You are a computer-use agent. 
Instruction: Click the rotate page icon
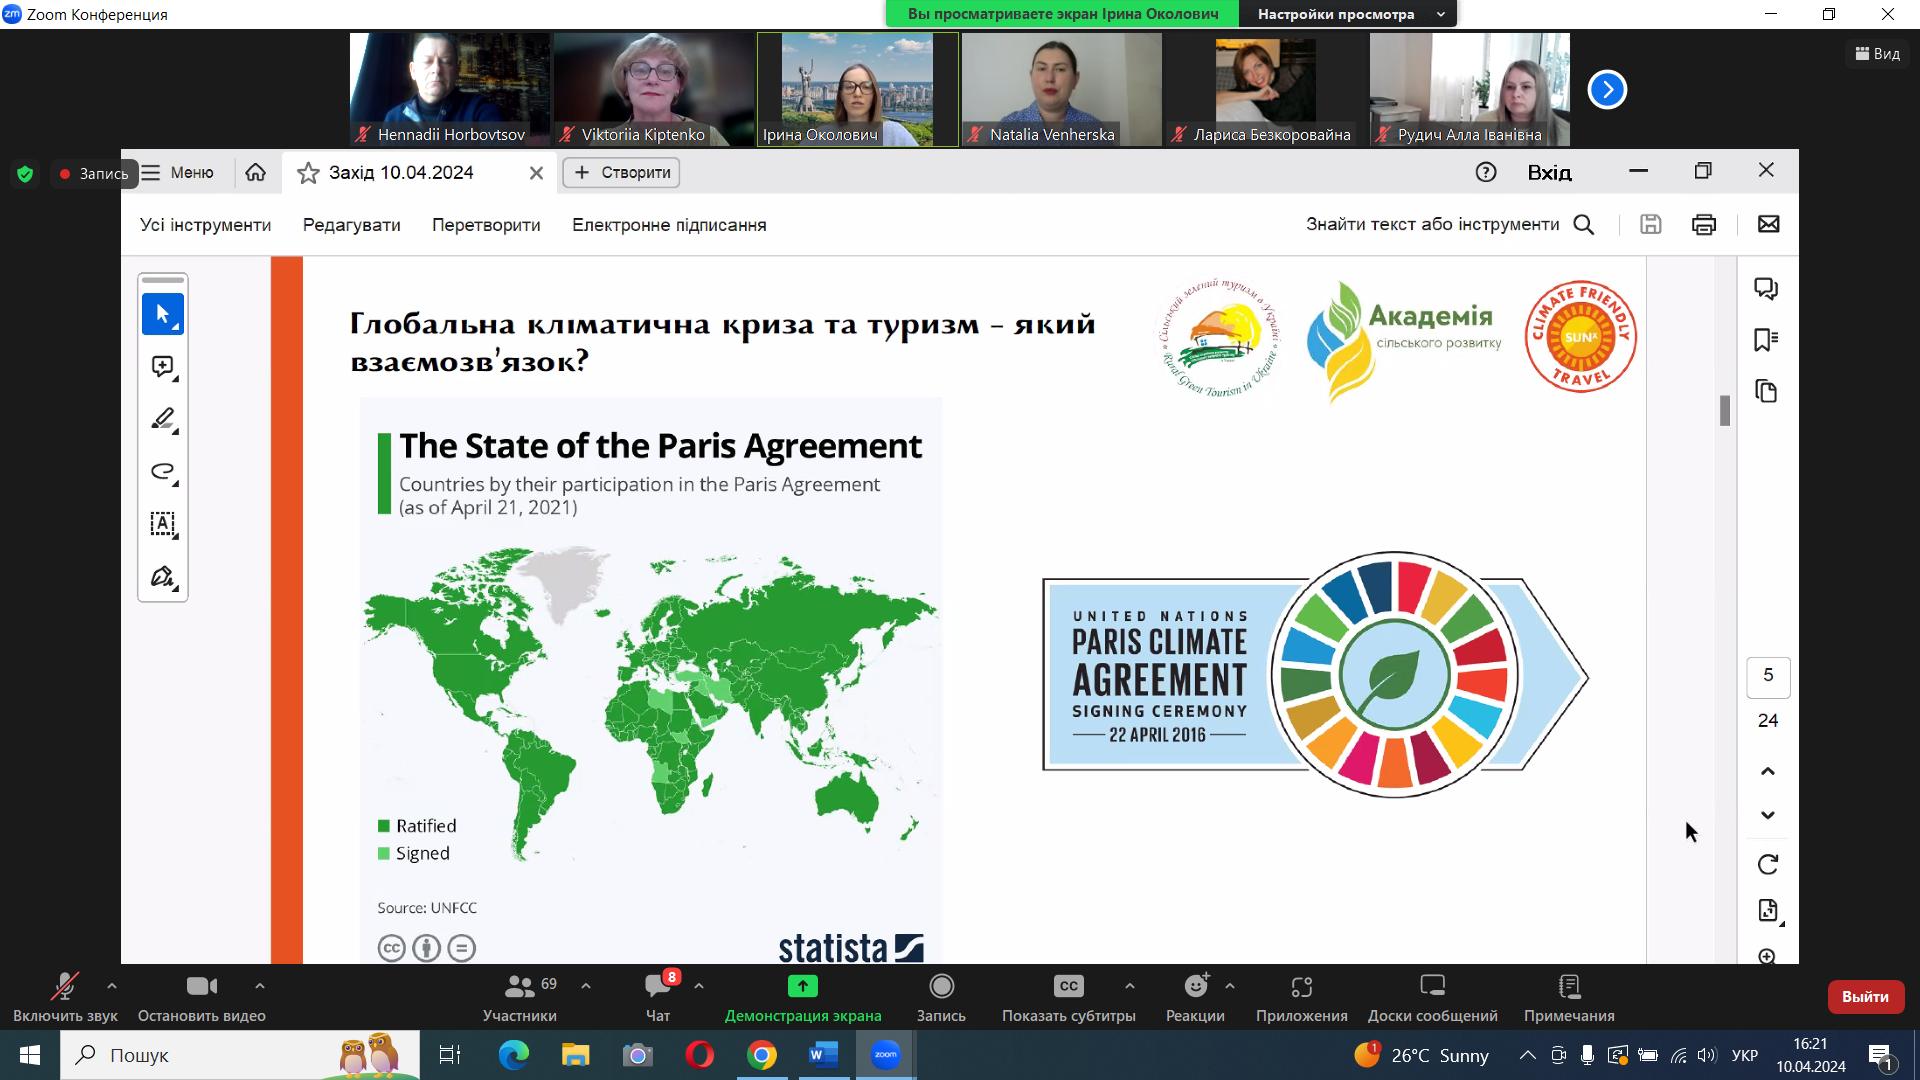click(1767, 864)
